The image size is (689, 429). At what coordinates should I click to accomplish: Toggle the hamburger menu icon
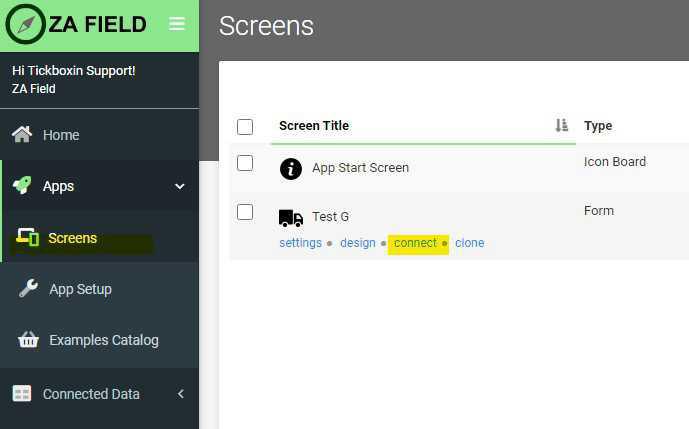click(x=177, y=24)
